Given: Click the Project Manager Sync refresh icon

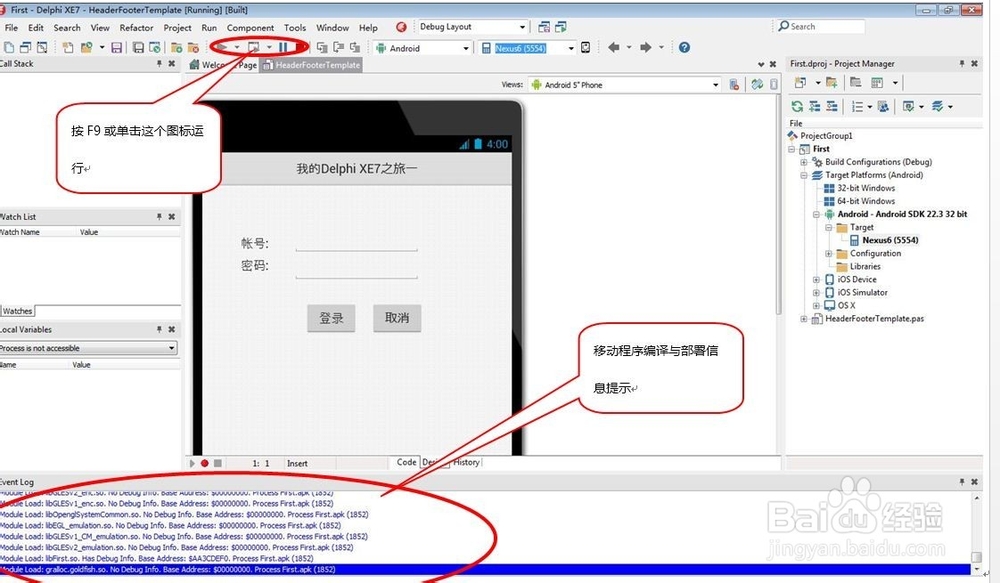Looking at the screenshot, I should coord(797,107).
